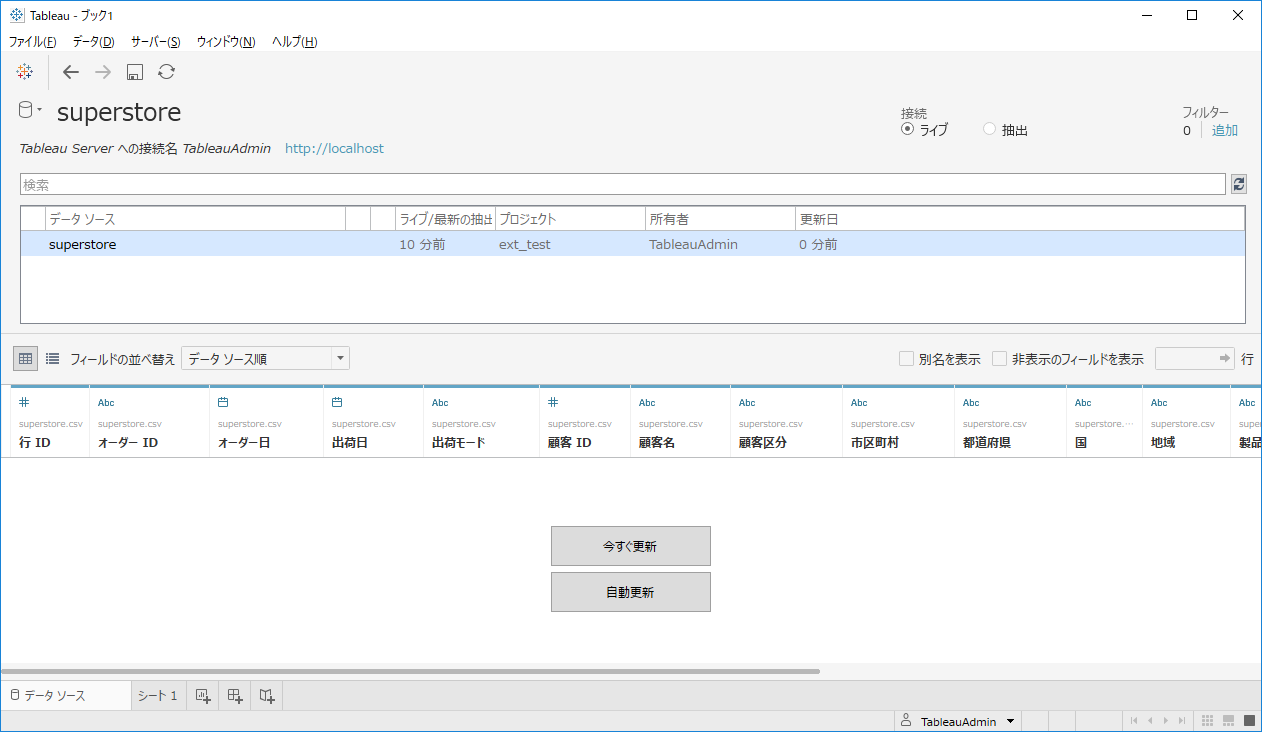The image size is (1262, 732).
Task: Click the Abc type icon above 市区町村
Action: 859,403
